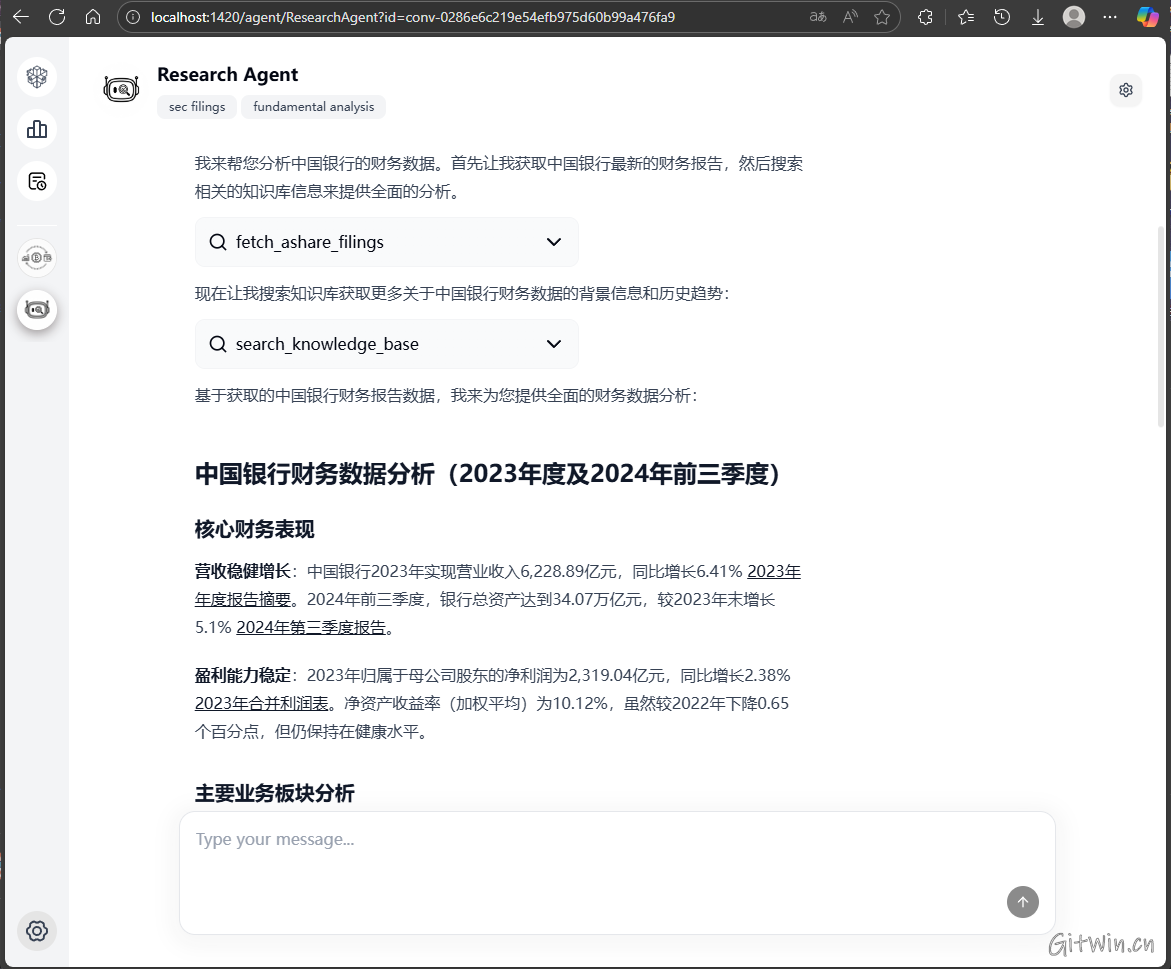
Task: Click the "sec filings" tag
Action: 197,107
